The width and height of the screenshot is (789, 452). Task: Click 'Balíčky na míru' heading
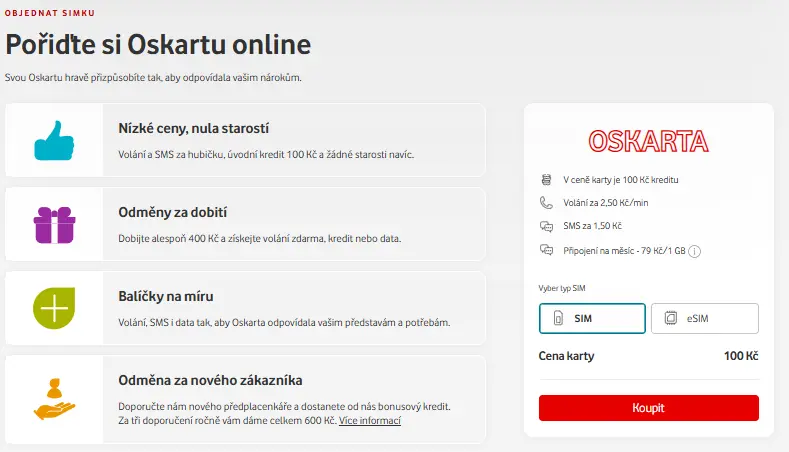[166, 296]
